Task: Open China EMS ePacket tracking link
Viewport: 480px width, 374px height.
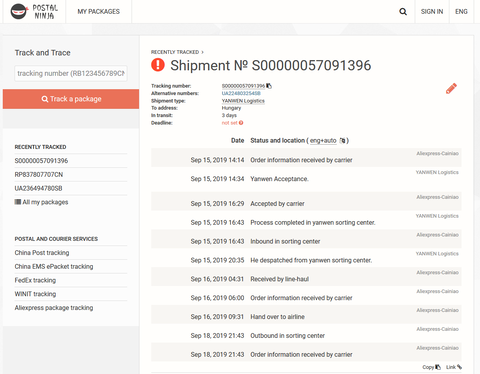Action: tap(54, 267)
